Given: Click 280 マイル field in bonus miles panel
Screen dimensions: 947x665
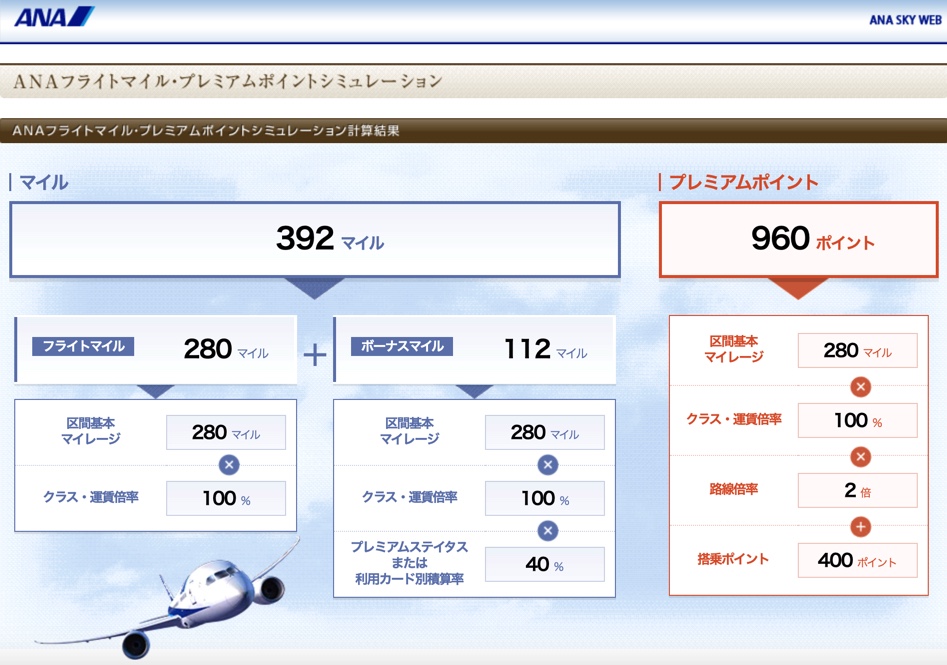Looking at the screenshot, I should (545, 432).
